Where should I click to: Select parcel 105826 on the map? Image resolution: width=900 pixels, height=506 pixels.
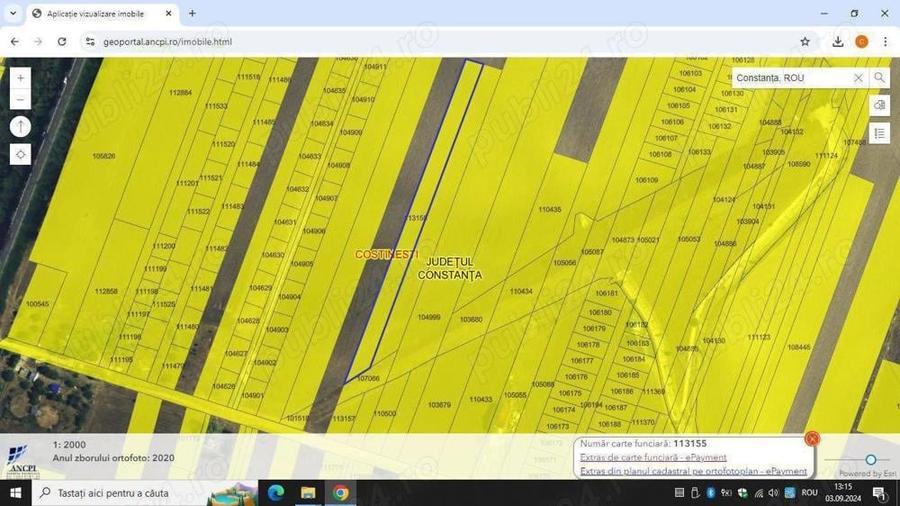pyautogui.click(x=103, y=156)
